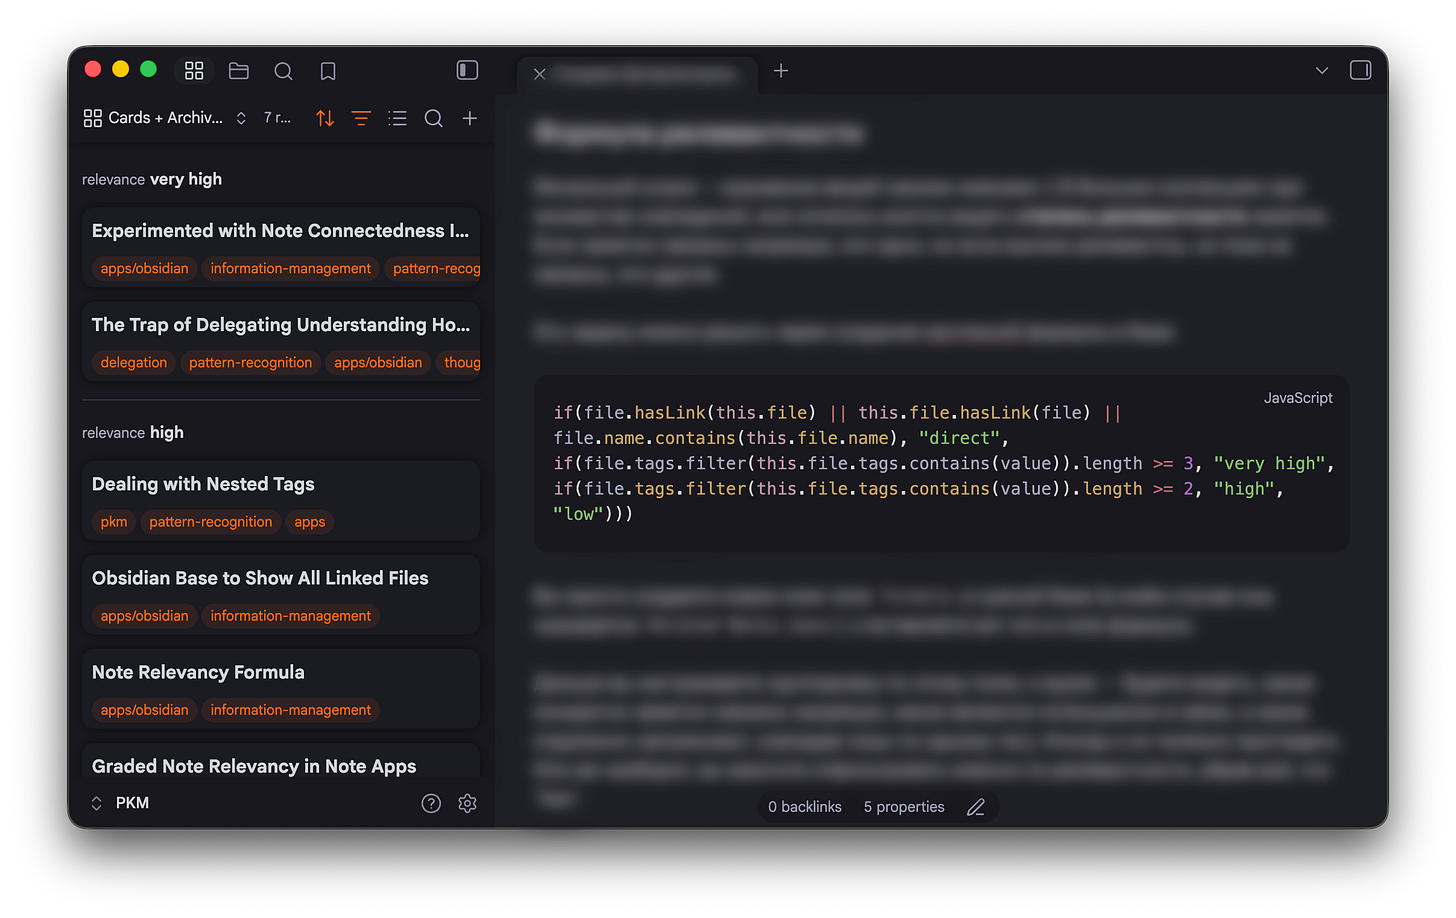This screenshot has width=1456, height=918.
Task: Open The Trap of Delegating Understanding card
Action: coord(281,341)
